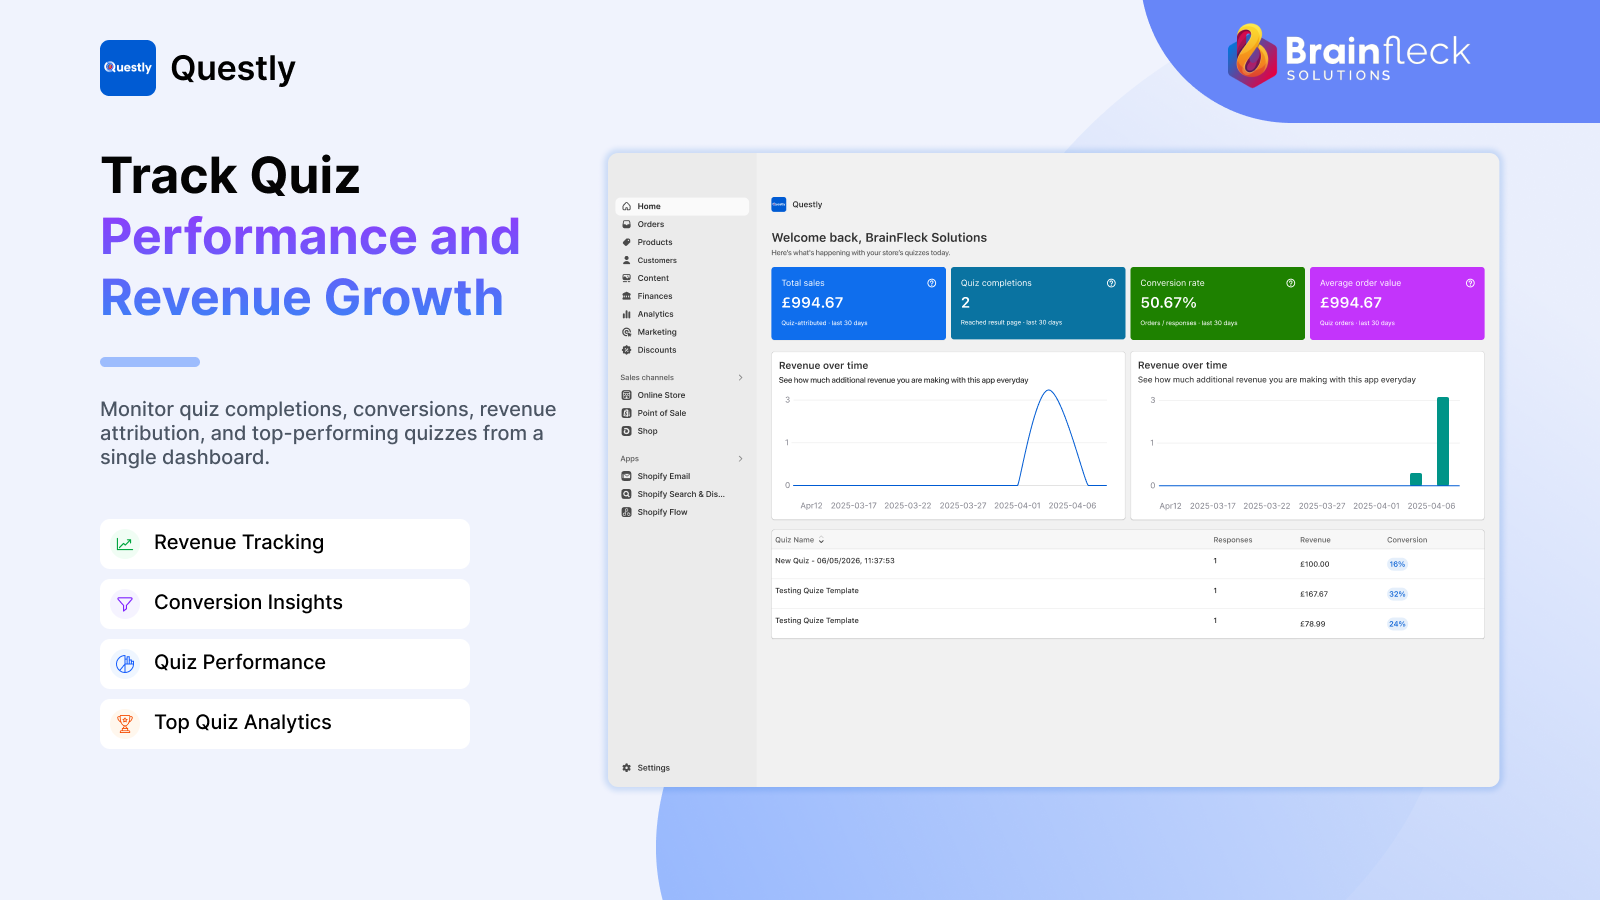
Task: Click the Responses column header
Action: pos(1233,540)
